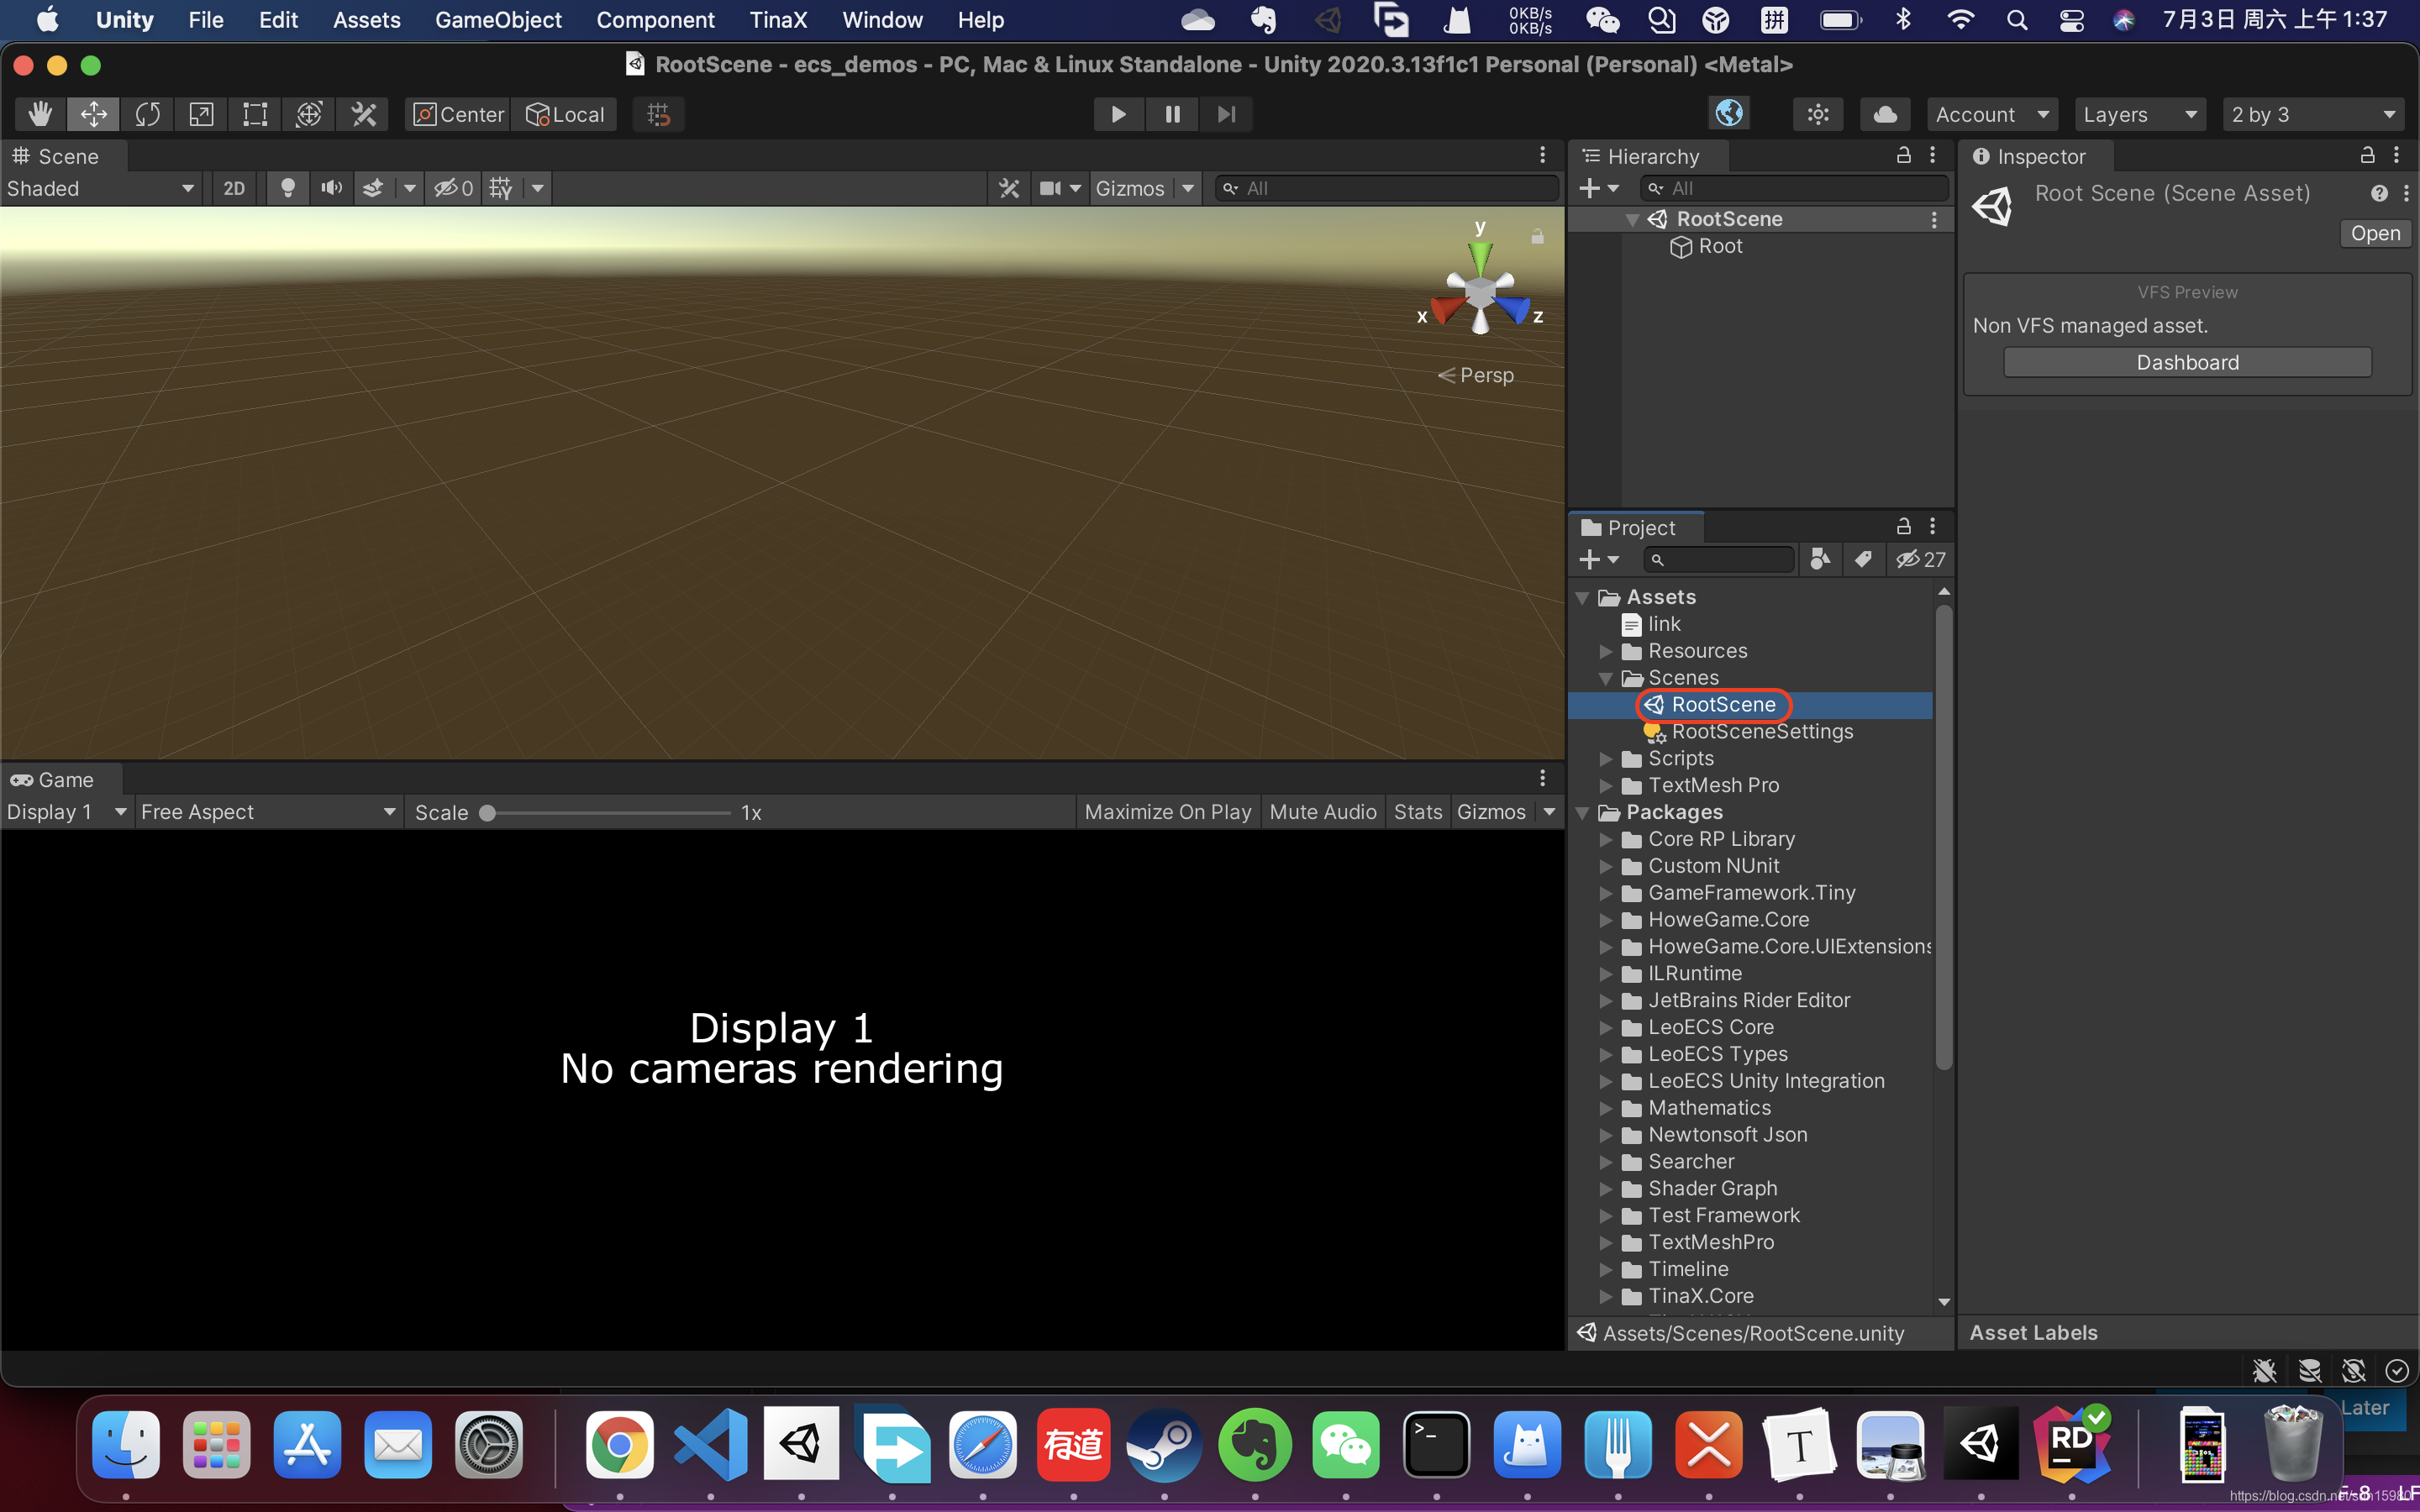Image resolution: width=2420 pixels, height=1512 pixels.
Task: Collapse the Scenes folder
Action: click(x=1605, y=678)
